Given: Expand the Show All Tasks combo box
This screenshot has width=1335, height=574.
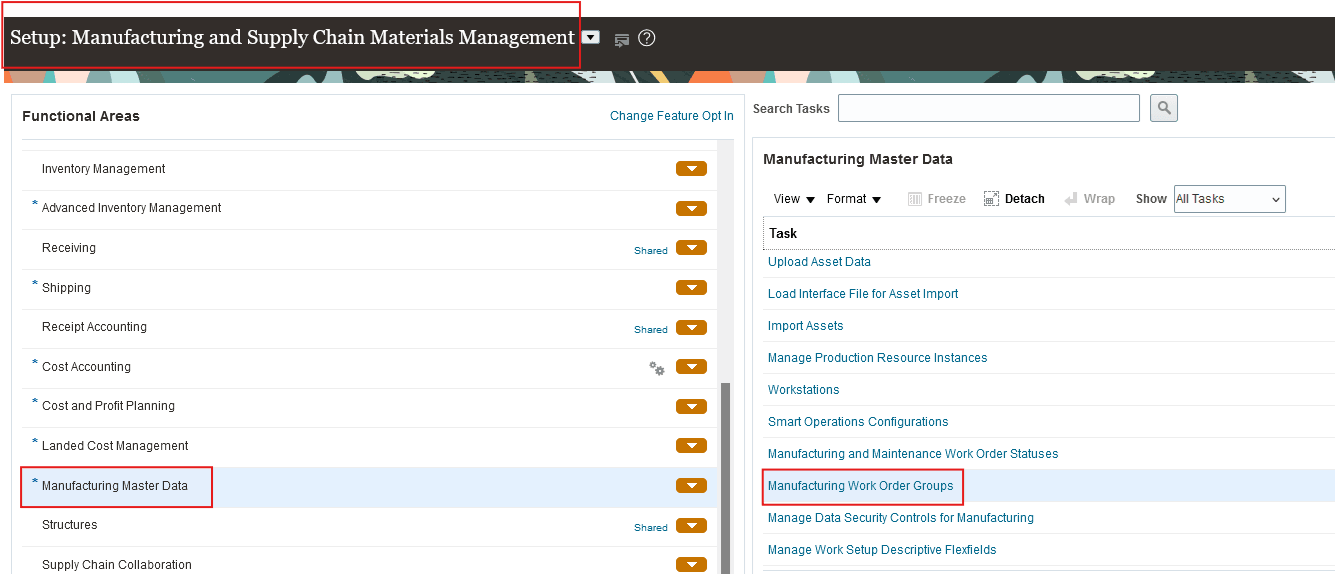Looking at the screenshot, I should (x=1229, y=199).
